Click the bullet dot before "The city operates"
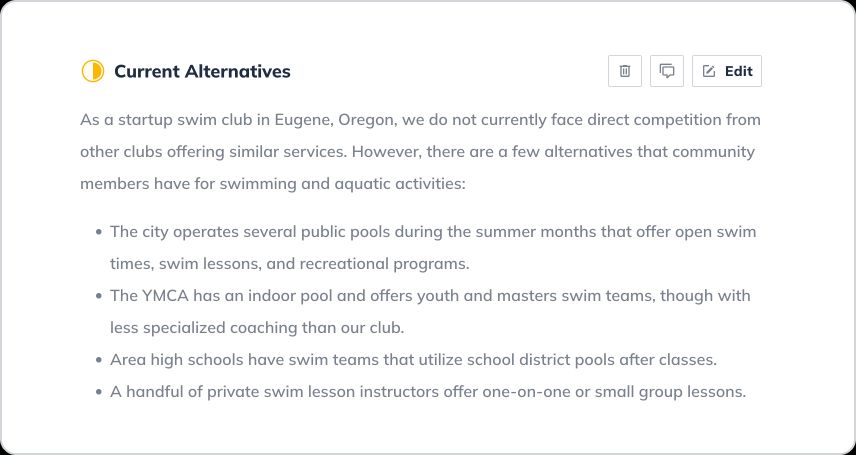The width and height of the screenshot is (856, 455). coord(98,232)
